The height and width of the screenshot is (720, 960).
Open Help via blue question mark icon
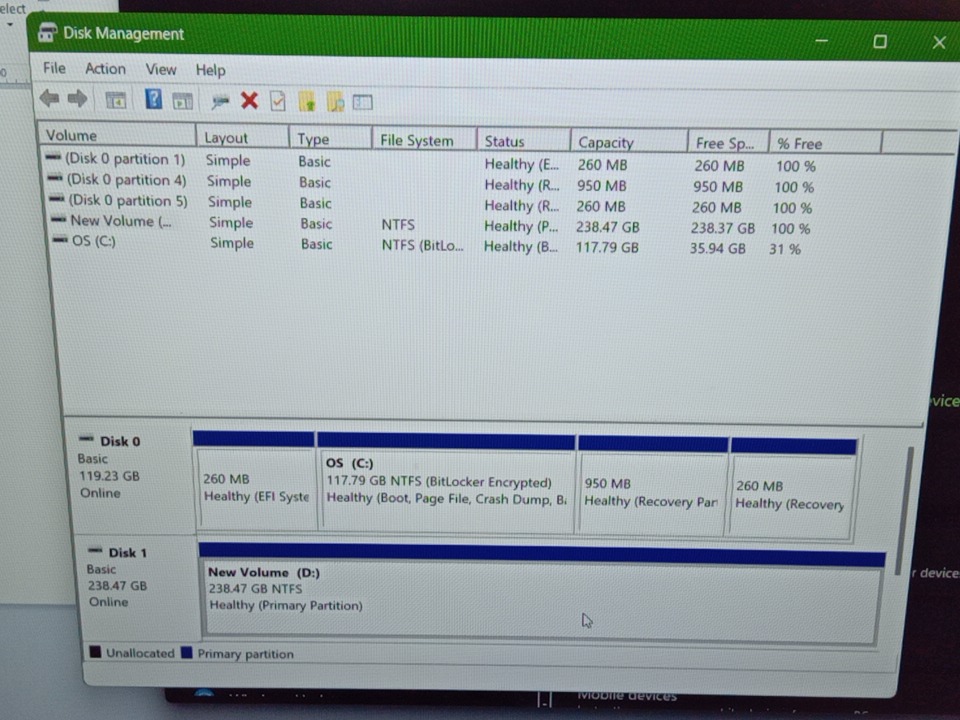153,99
